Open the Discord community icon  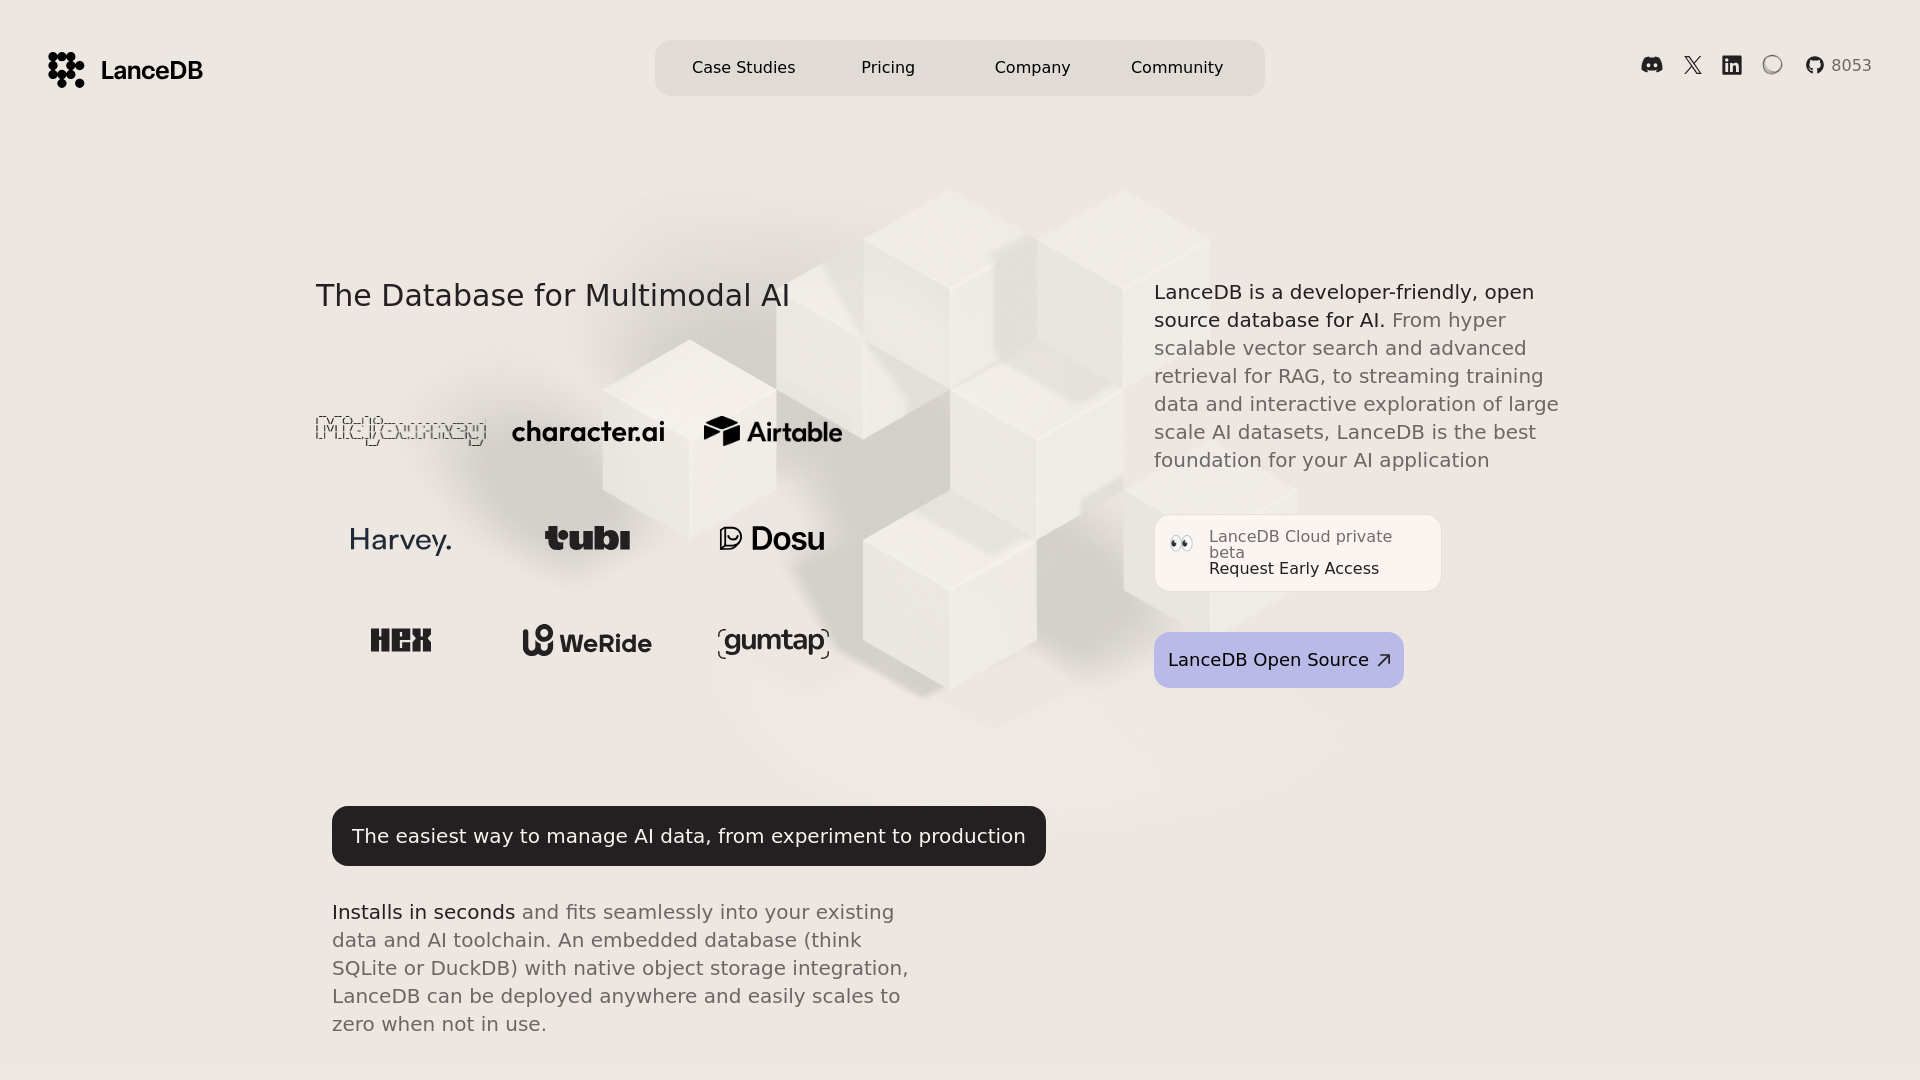1652,65
